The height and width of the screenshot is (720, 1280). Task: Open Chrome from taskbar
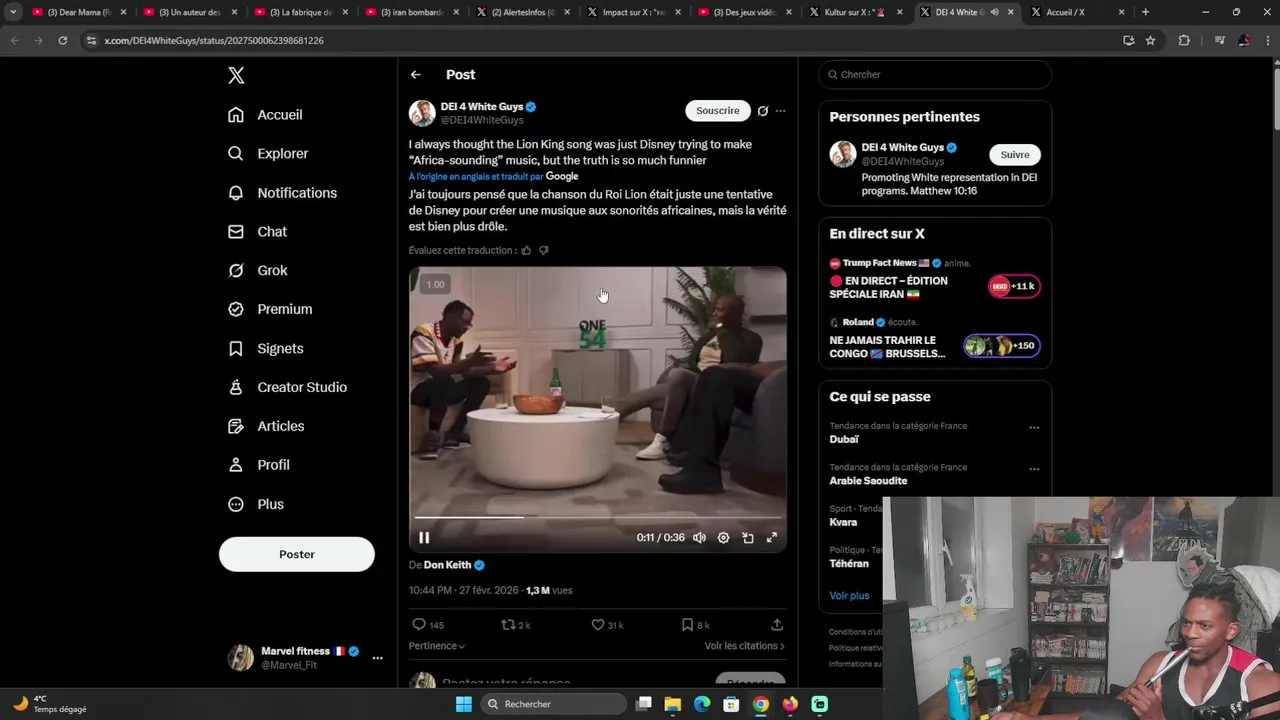(x=761, y=704)
